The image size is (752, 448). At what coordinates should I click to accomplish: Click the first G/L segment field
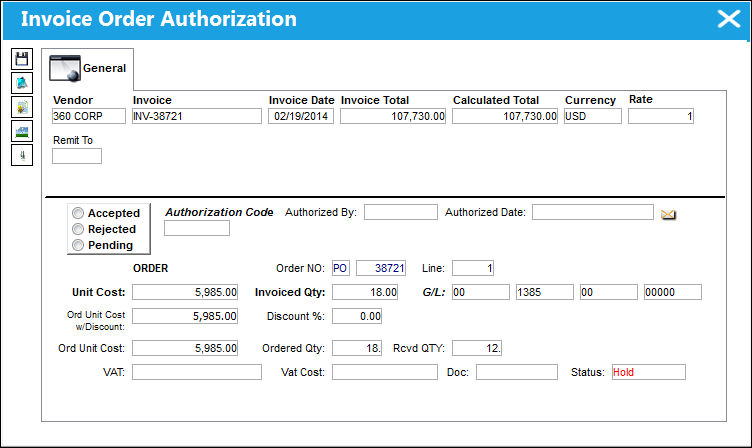coord(481,292)
